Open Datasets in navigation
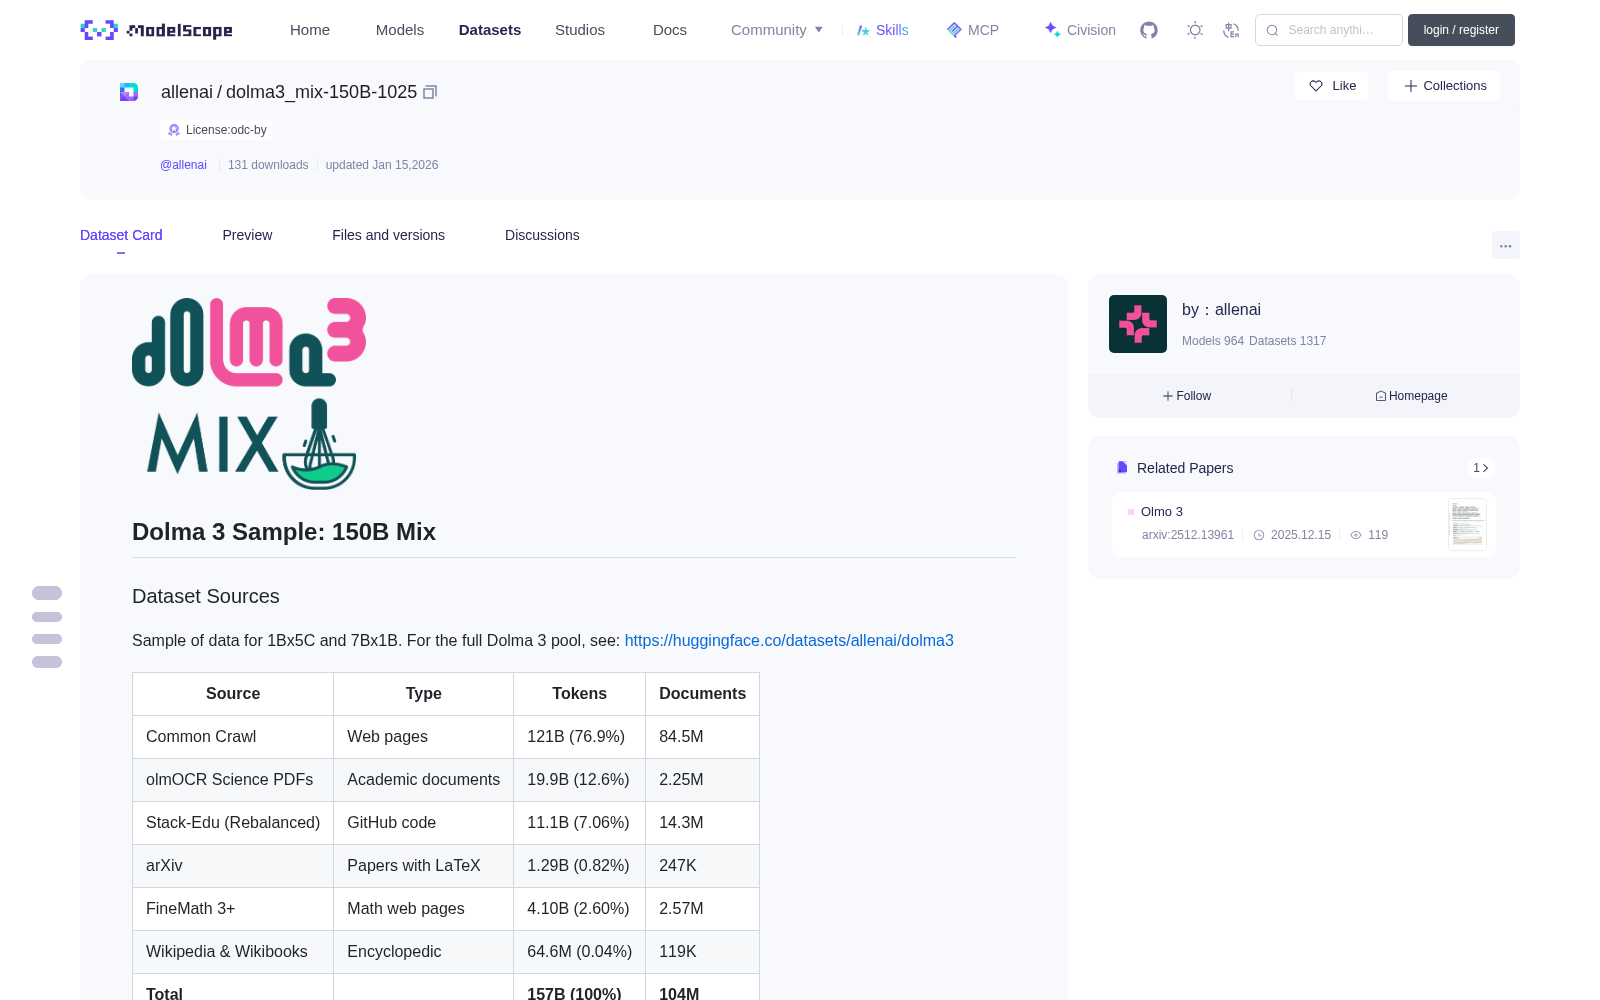Screen dimensions: 1600x1000 tap(490, 30)
